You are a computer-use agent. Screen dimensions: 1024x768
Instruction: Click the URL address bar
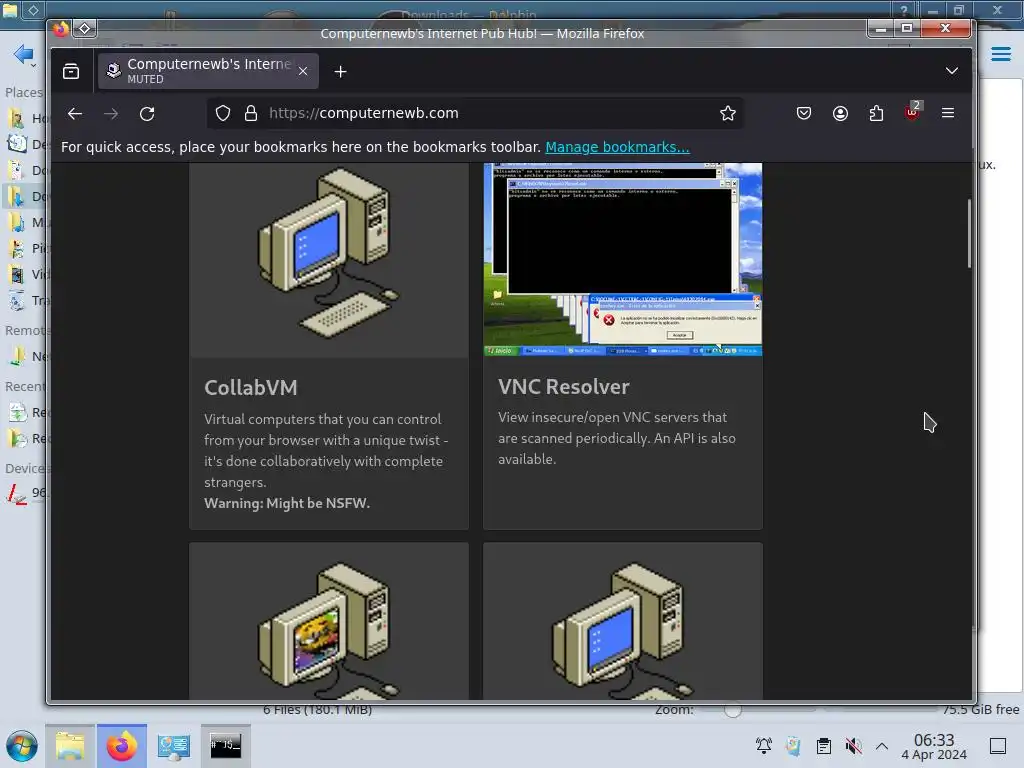coord(475,114)
